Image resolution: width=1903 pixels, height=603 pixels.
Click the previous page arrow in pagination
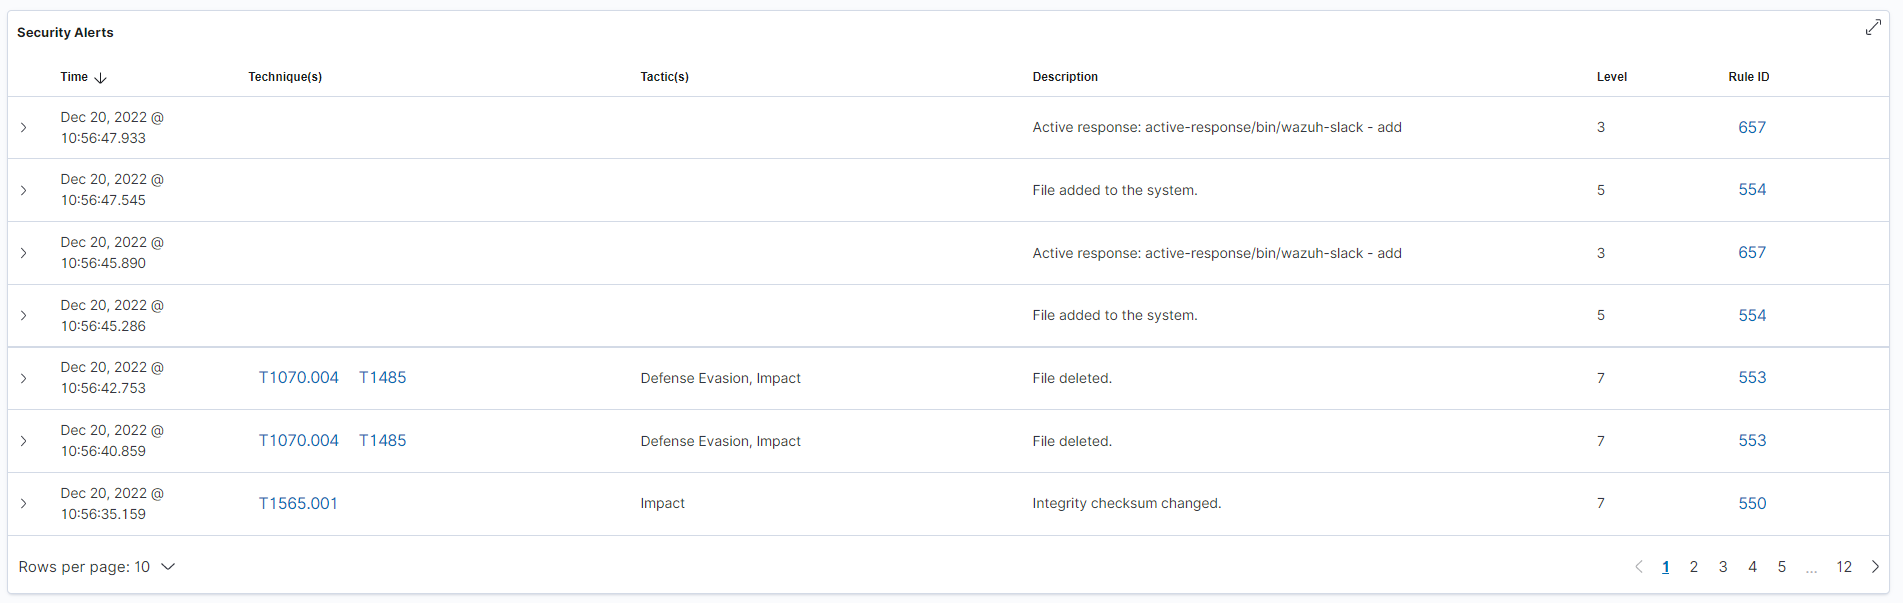point(1638,566)
